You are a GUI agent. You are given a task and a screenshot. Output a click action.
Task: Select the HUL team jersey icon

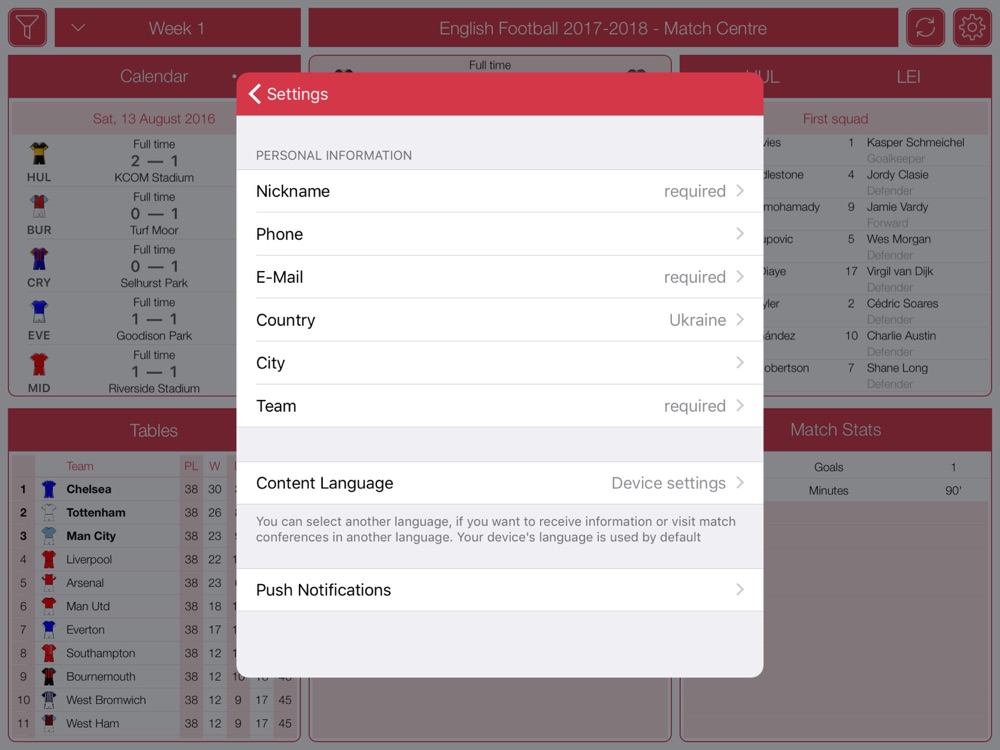(39, 154)
